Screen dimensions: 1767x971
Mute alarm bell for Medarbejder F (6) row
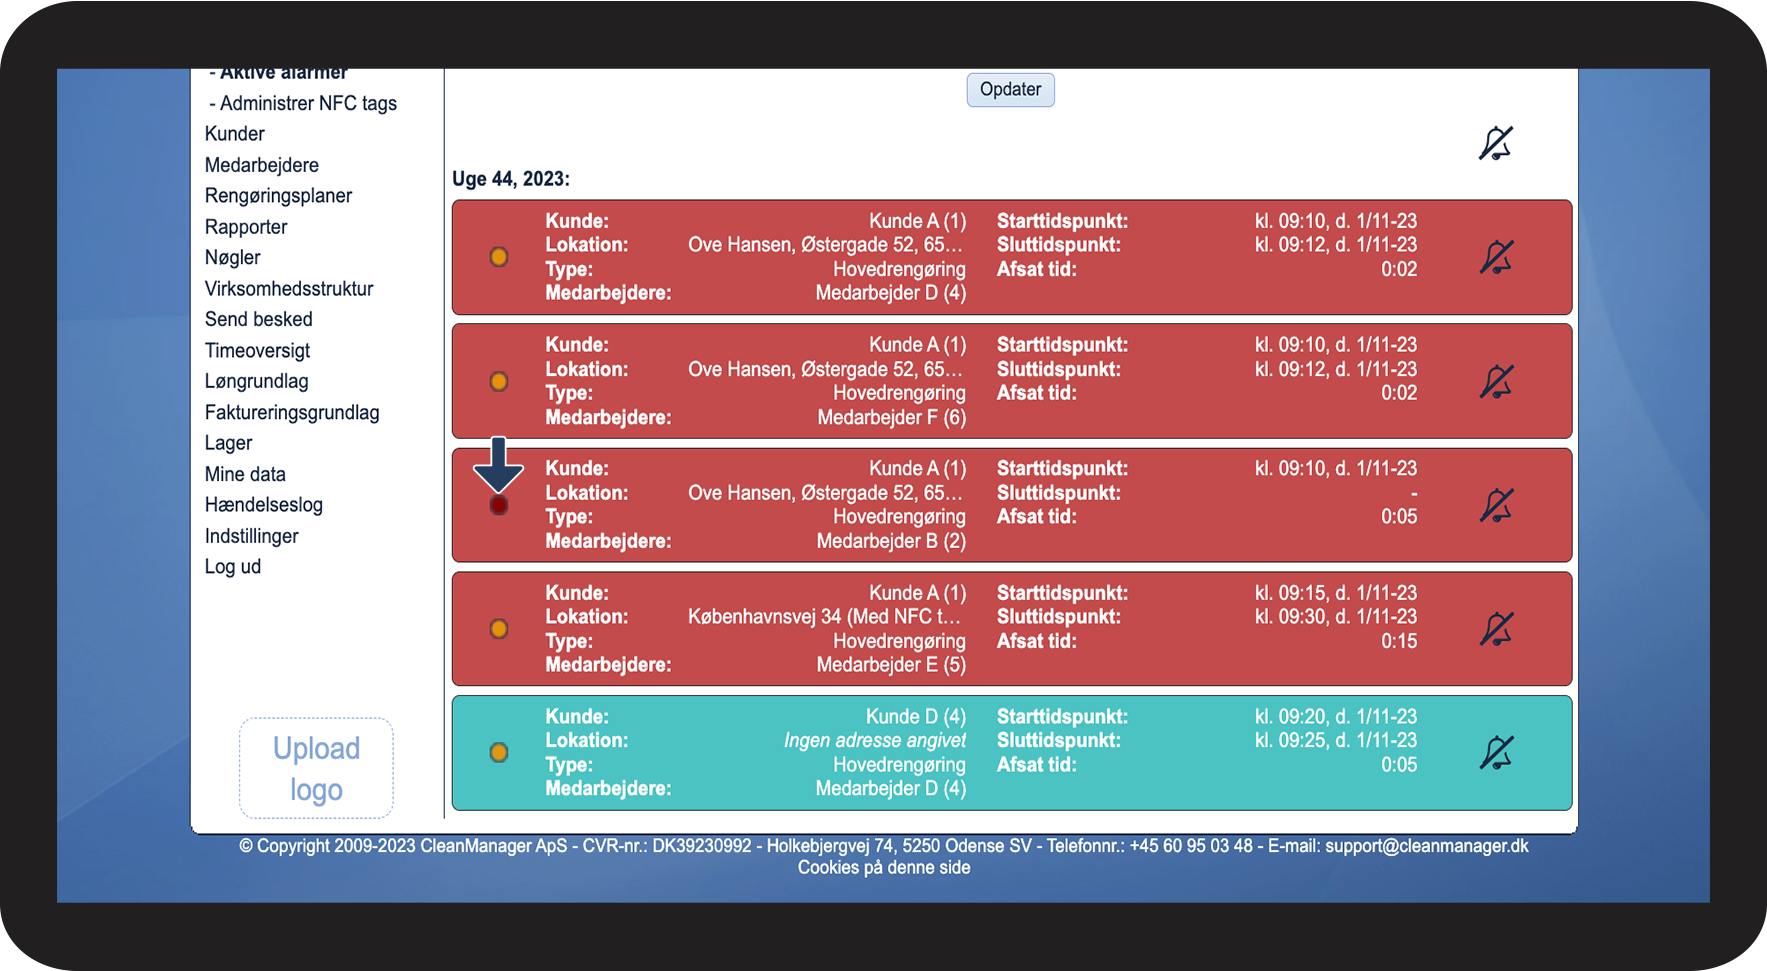tap(1496, 381)
